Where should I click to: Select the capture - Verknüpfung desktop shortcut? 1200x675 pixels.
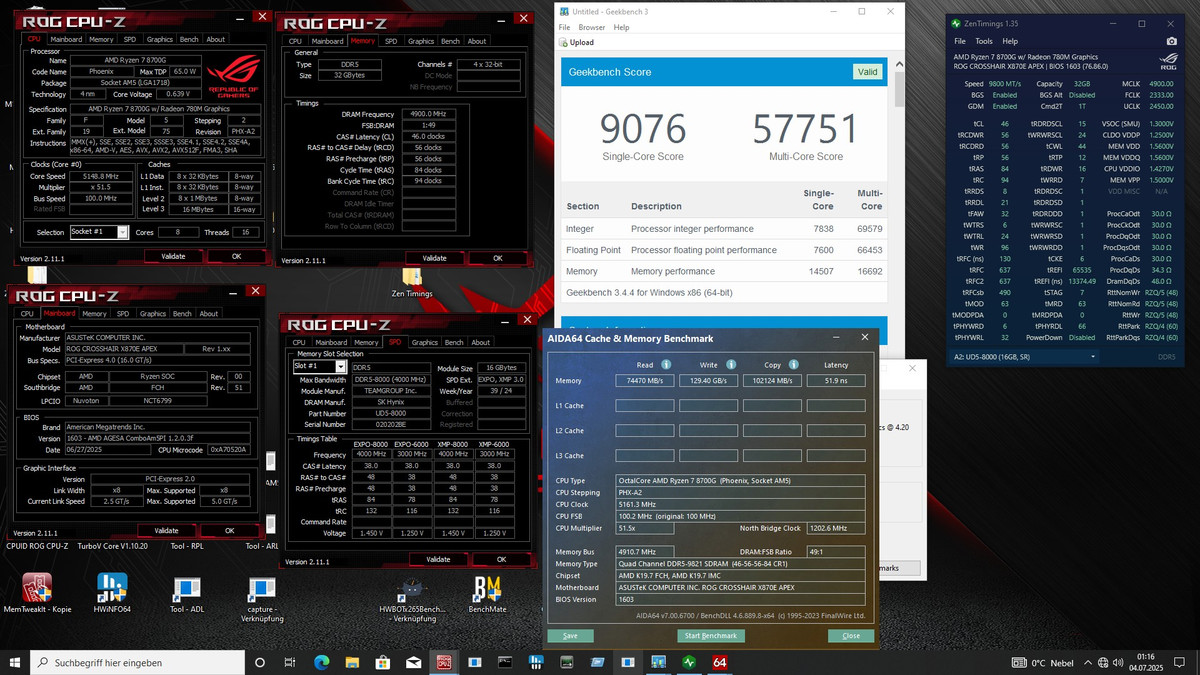tap(262, 598)
